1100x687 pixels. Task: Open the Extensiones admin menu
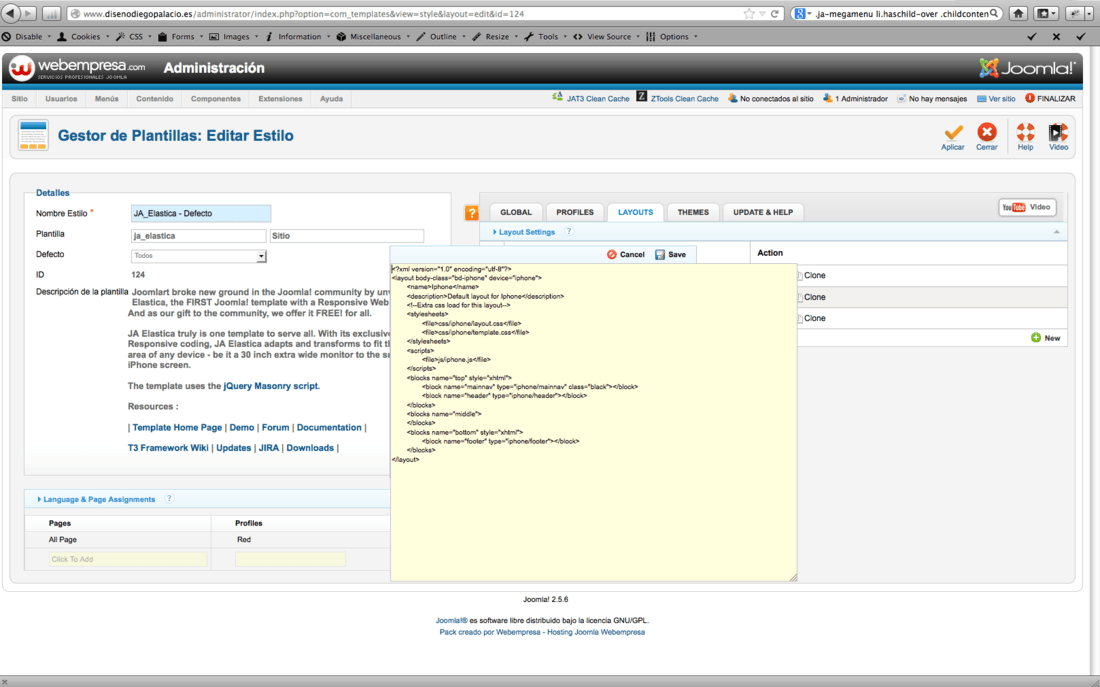(280, 99)
